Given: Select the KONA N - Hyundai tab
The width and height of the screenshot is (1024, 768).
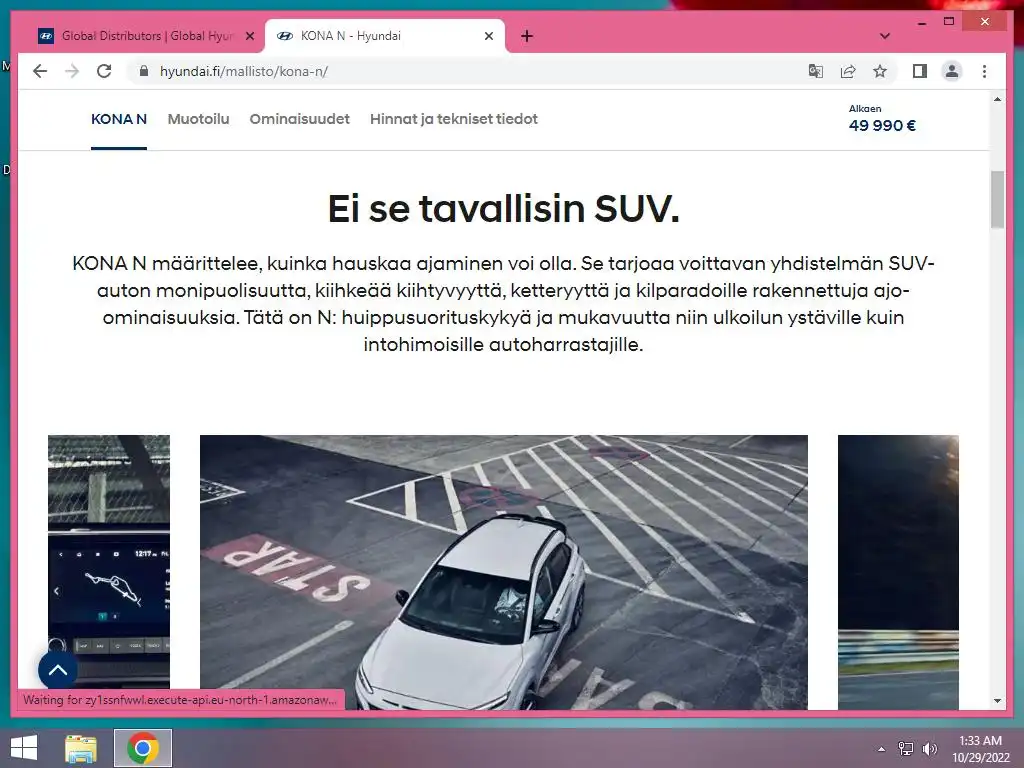Looking at the screenshot, I should pos(384,36).
